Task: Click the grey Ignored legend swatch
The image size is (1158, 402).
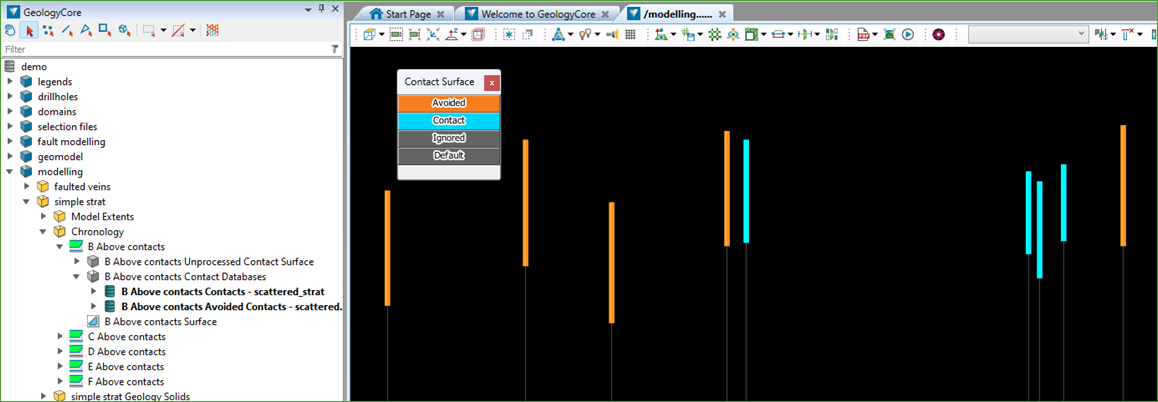Action: click(449, 137)
